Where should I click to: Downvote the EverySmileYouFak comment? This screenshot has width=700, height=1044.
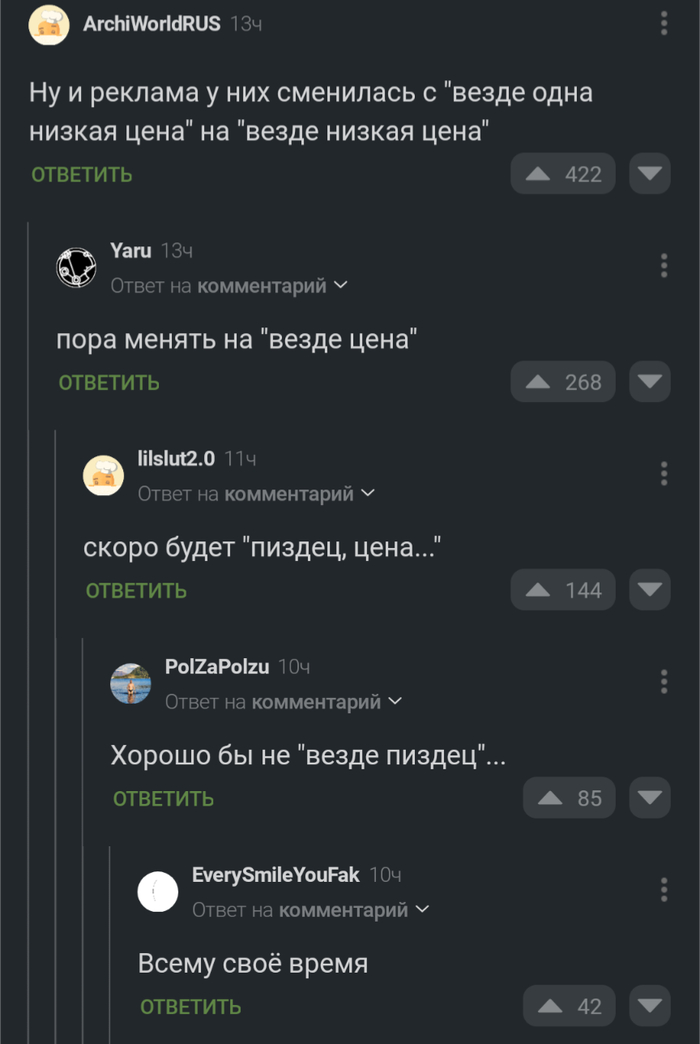(x=649, y=1005)
